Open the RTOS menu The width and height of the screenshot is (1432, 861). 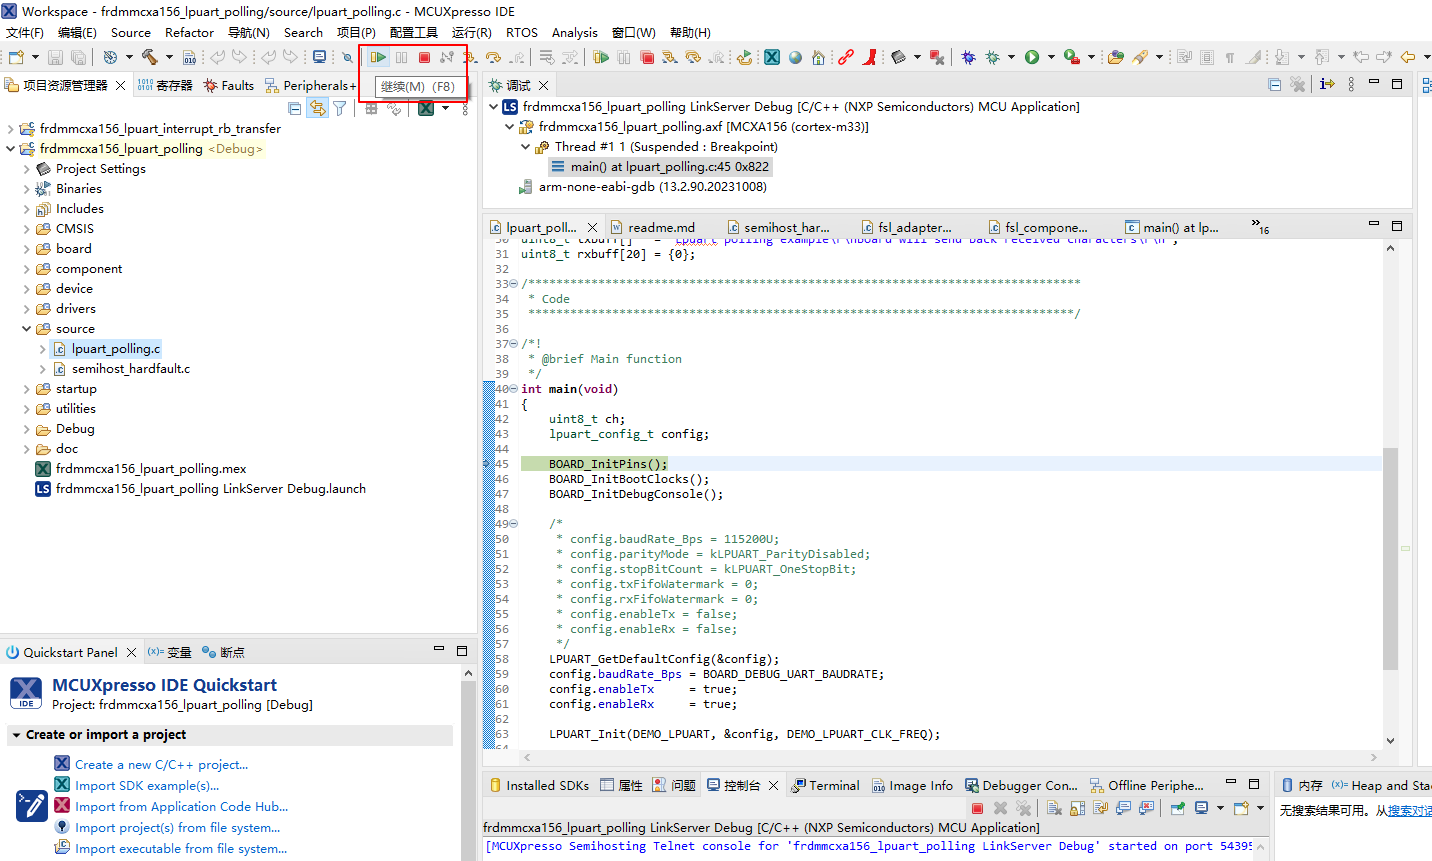tap(522, 33)
